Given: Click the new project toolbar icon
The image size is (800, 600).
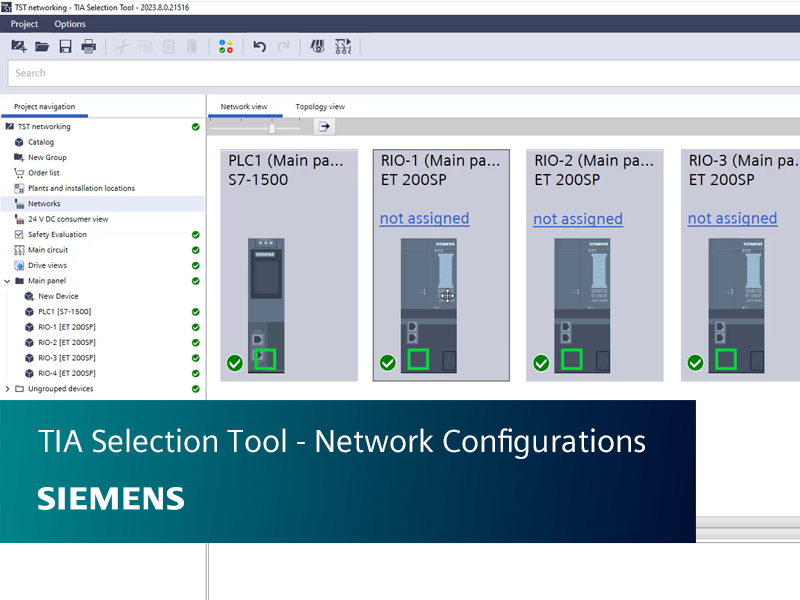Looking at the screenshot, I should click(x=18, y=46).
